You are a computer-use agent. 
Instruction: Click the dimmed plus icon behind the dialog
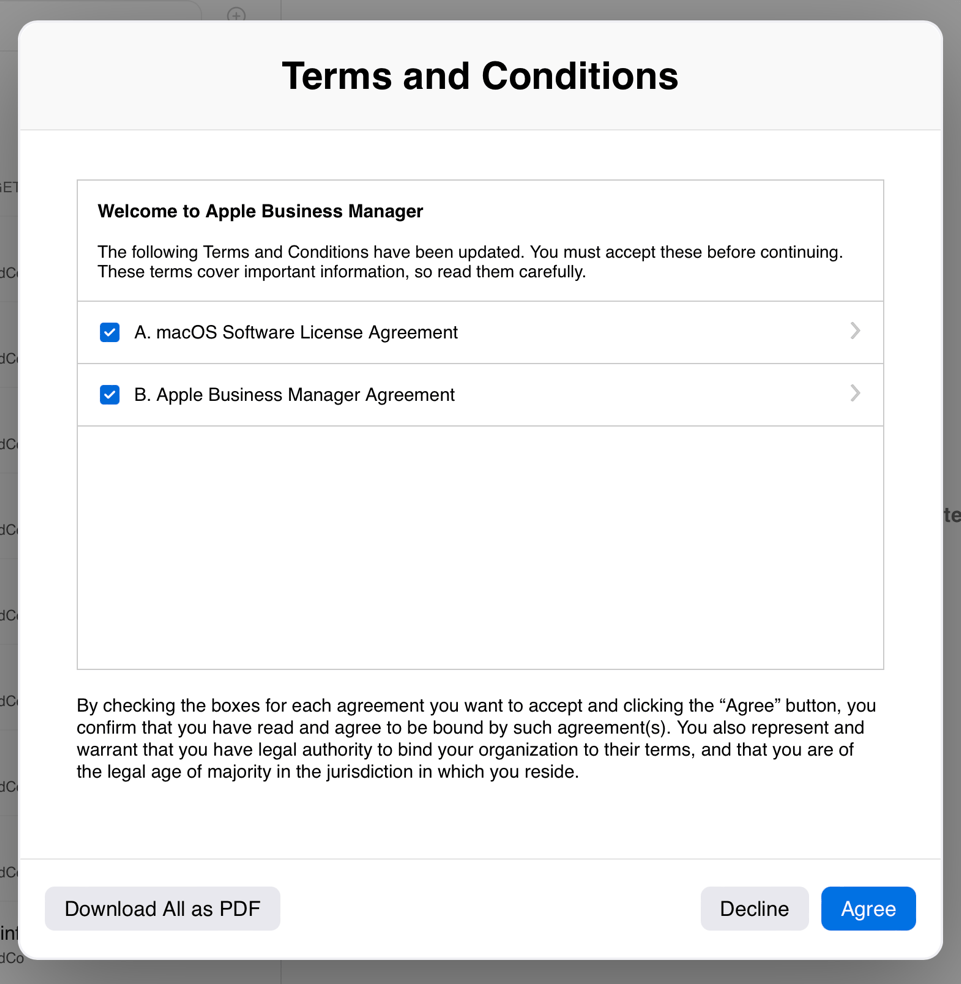236,14
